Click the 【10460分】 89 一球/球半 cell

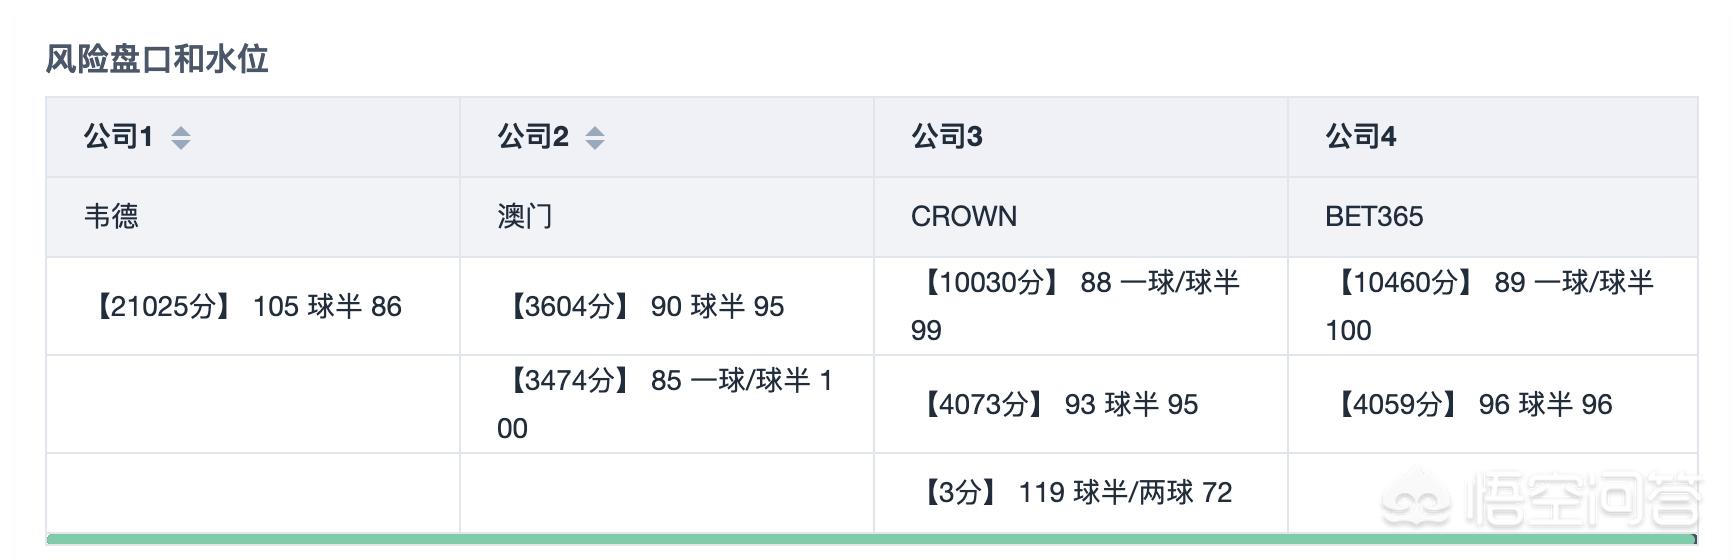pyautogui.click(x=1493, y=306)
